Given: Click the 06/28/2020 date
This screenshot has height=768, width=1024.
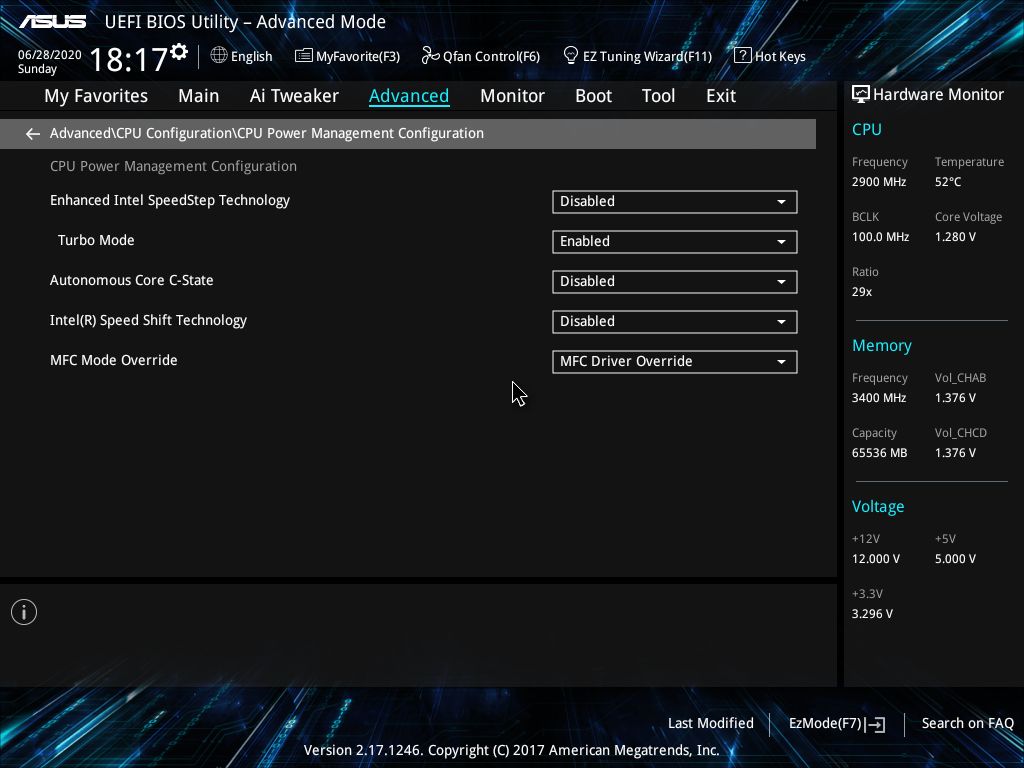Looking at the screenshot, I should click(x=50, y=55).
